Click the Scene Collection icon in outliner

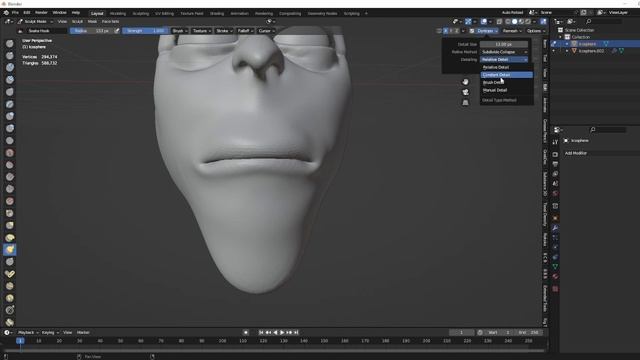[560, 30]
